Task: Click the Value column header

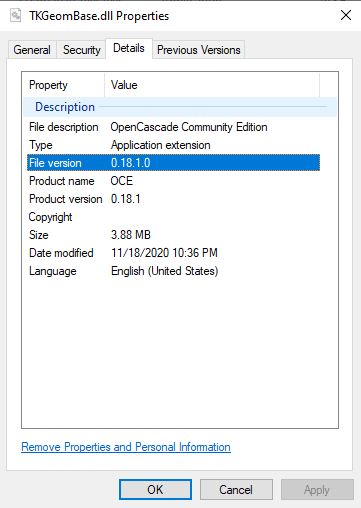Action: point(212,85)
